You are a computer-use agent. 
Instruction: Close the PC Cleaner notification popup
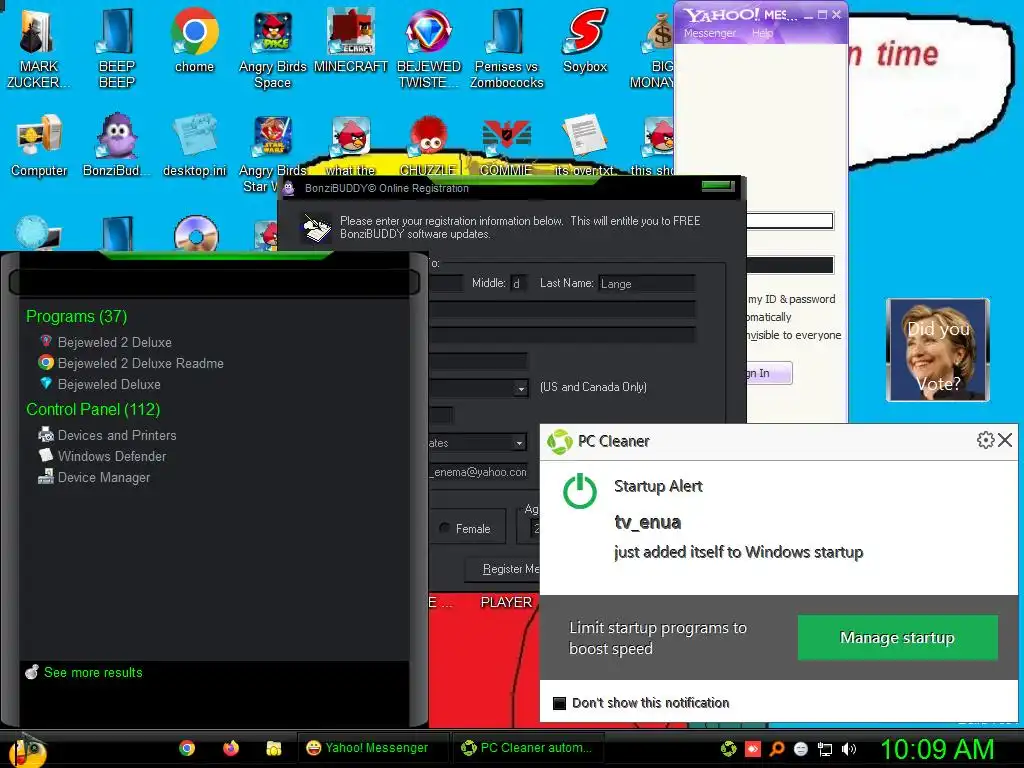coord(1006,440)
